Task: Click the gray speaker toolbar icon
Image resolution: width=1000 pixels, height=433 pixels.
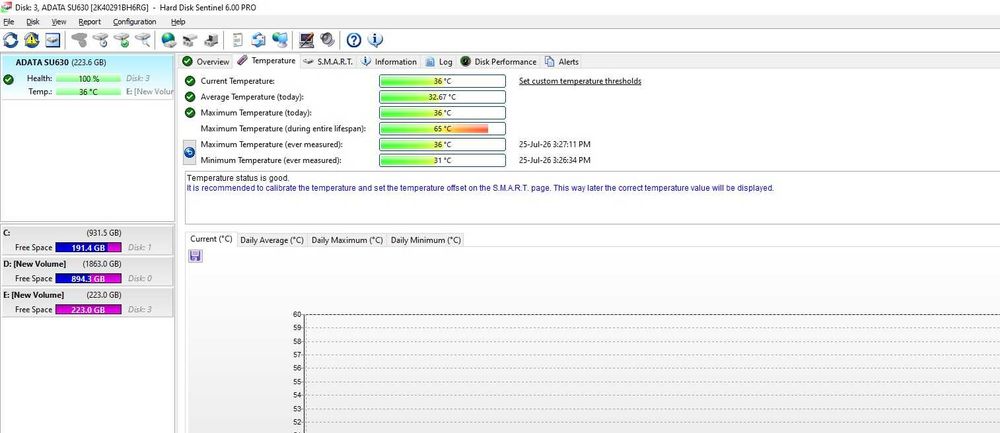Action: [327, 40]
